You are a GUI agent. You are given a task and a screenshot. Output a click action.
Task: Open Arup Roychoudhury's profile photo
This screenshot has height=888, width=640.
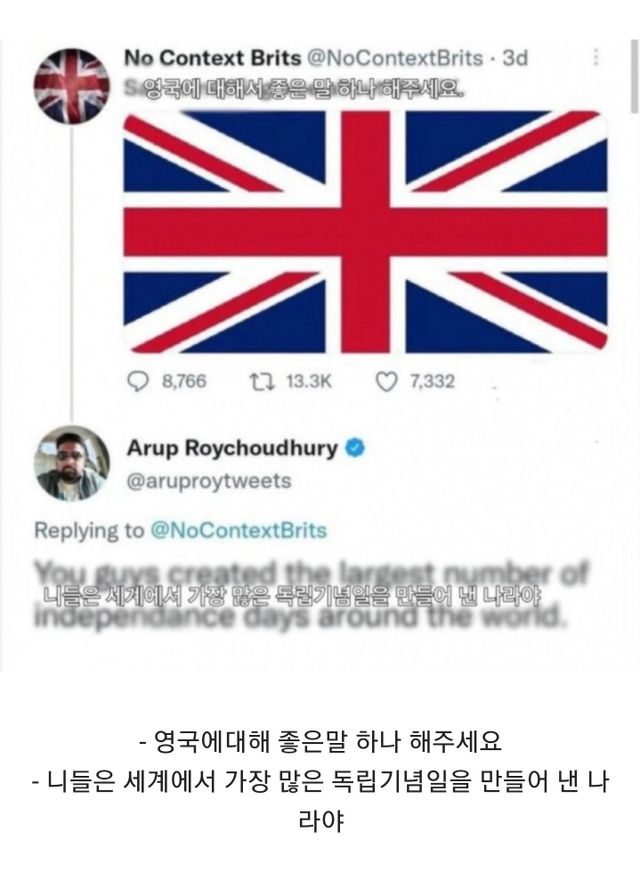coord(72,463)
